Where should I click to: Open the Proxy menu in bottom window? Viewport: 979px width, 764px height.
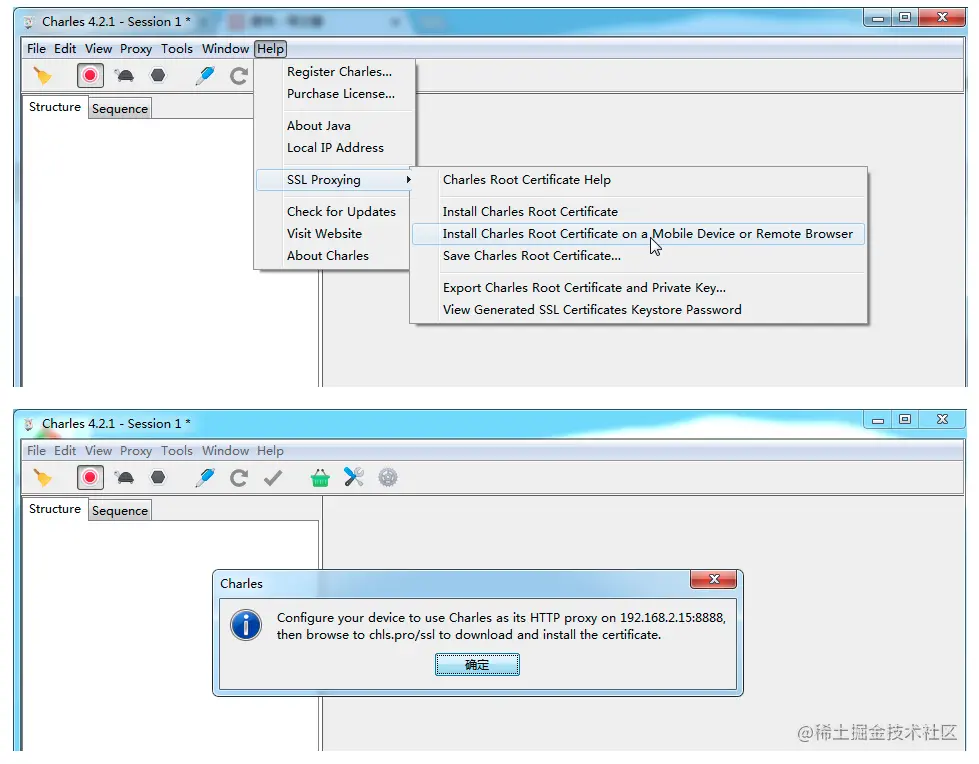point(135,451)
